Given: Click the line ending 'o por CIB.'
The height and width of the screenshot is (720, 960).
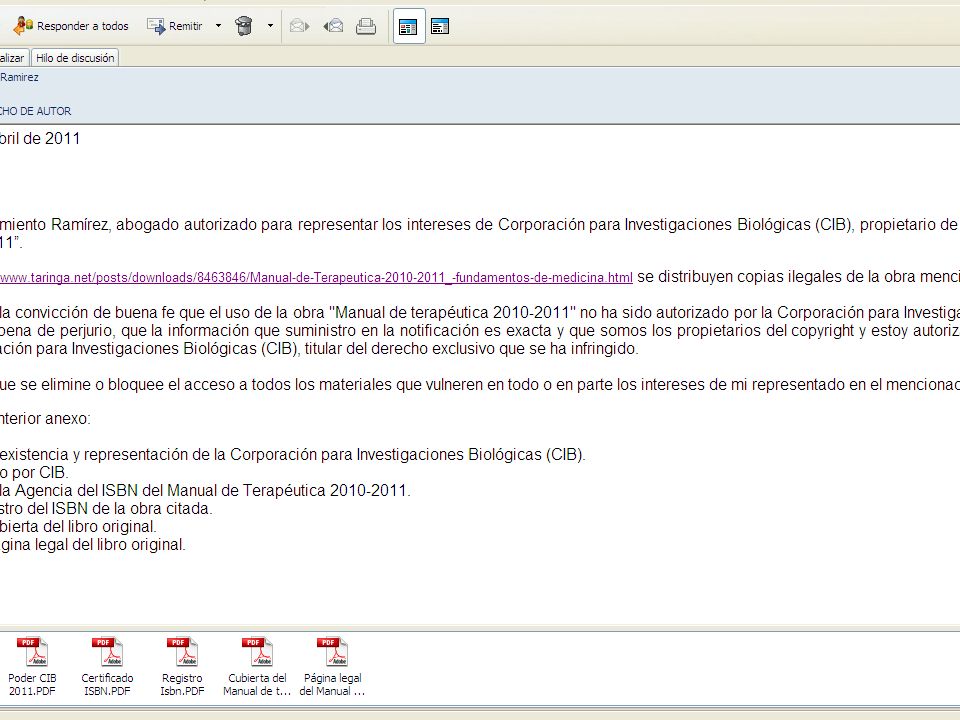Looking at the screenshot, I should coord(34,473).
